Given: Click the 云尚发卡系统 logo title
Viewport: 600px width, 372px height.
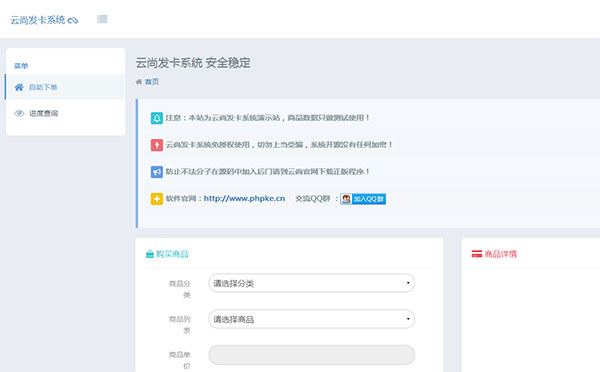Looking at the screenshot, I should (x=38, y=20).
